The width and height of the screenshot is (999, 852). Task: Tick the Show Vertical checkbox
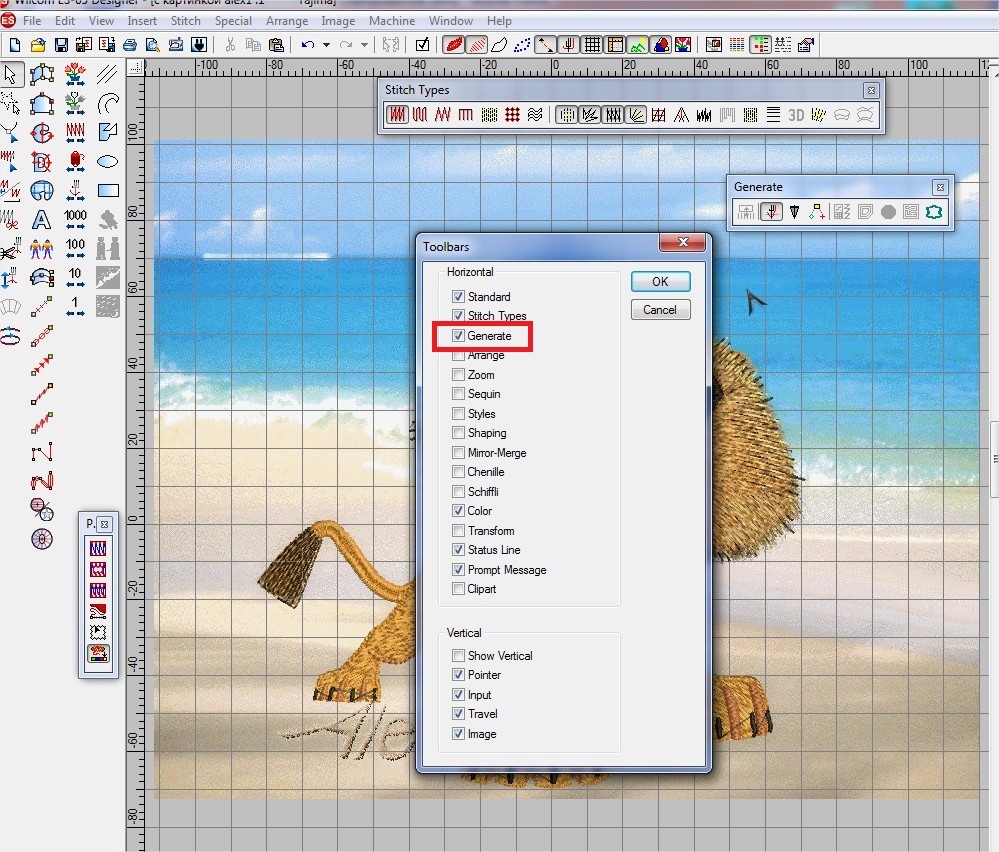tap(458, 656)
